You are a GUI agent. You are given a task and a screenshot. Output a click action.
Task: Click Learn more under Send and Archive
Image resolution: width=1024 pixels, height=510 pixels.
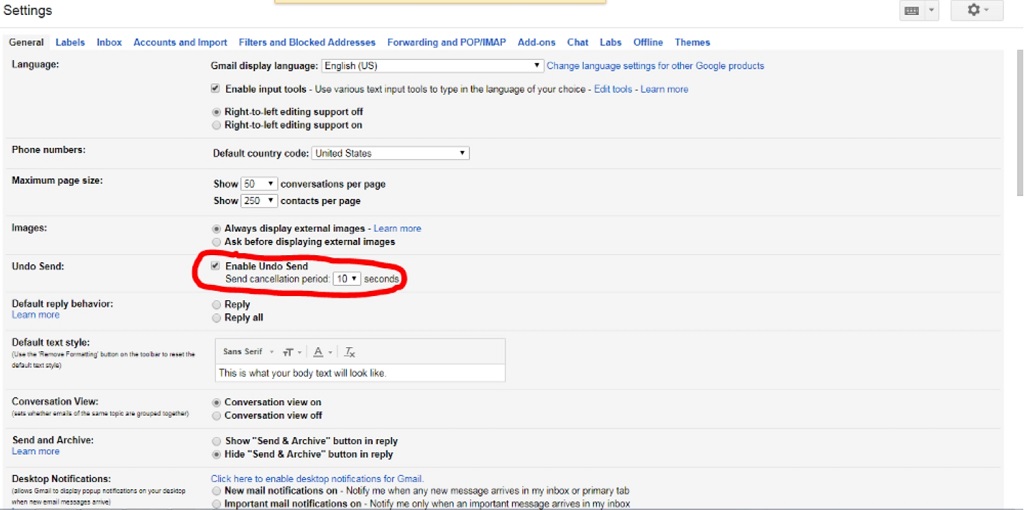(35, 451)
